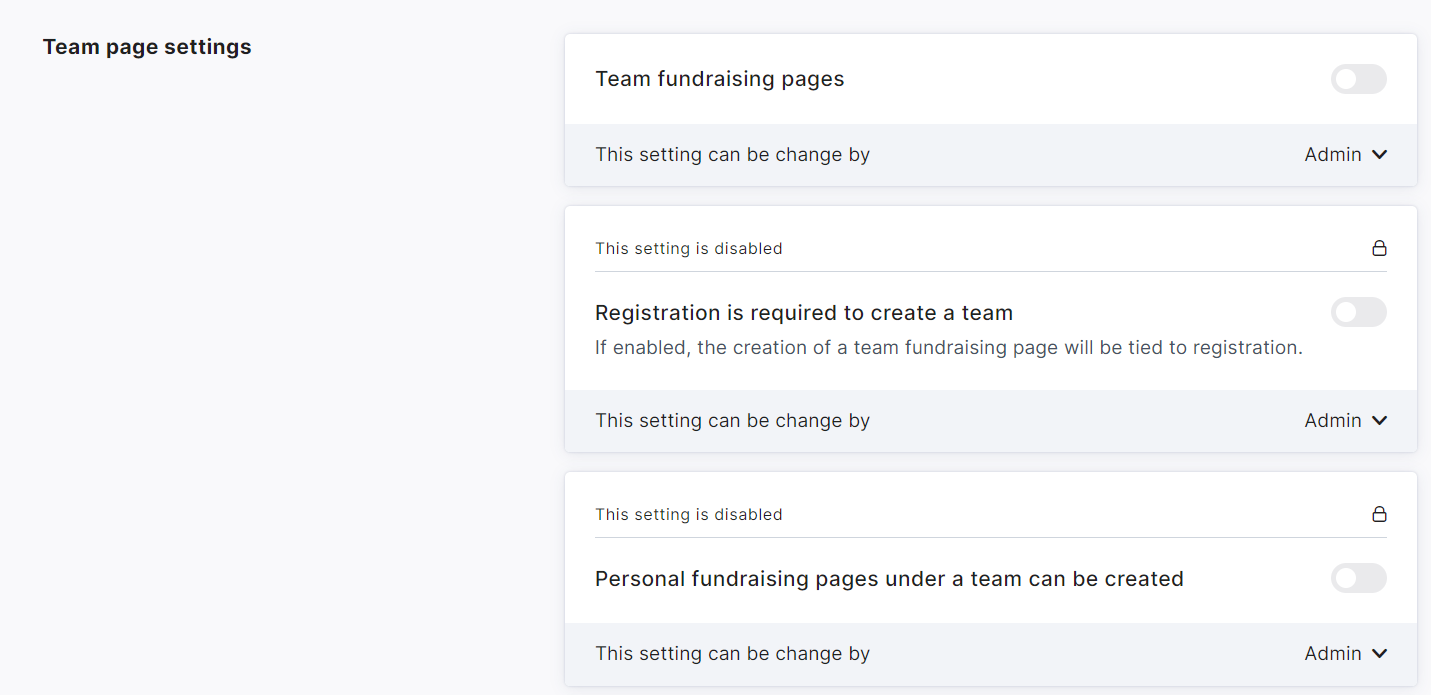The height and width of the screenshot is (695, 1431).
Task: Turn on Personal fundraising pages under a team
Action: 1358,578
